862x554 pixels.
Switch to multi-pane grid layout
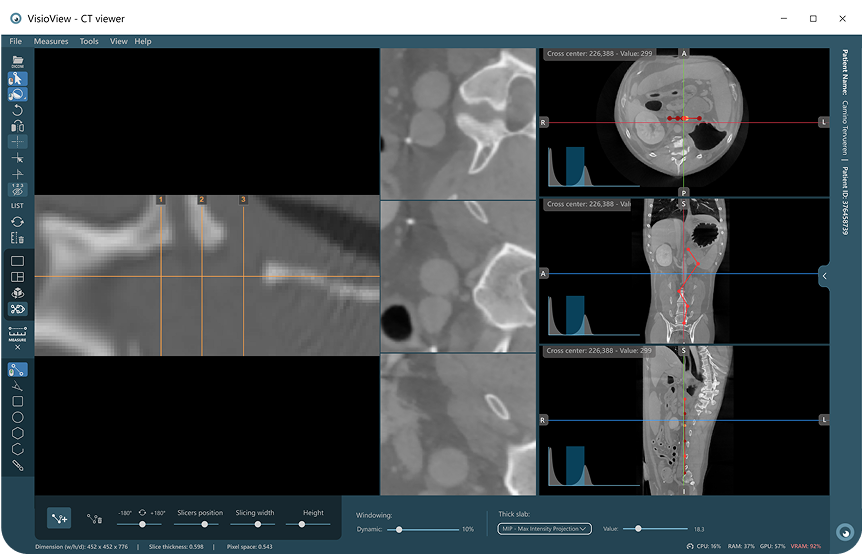(x=18, y=277)
